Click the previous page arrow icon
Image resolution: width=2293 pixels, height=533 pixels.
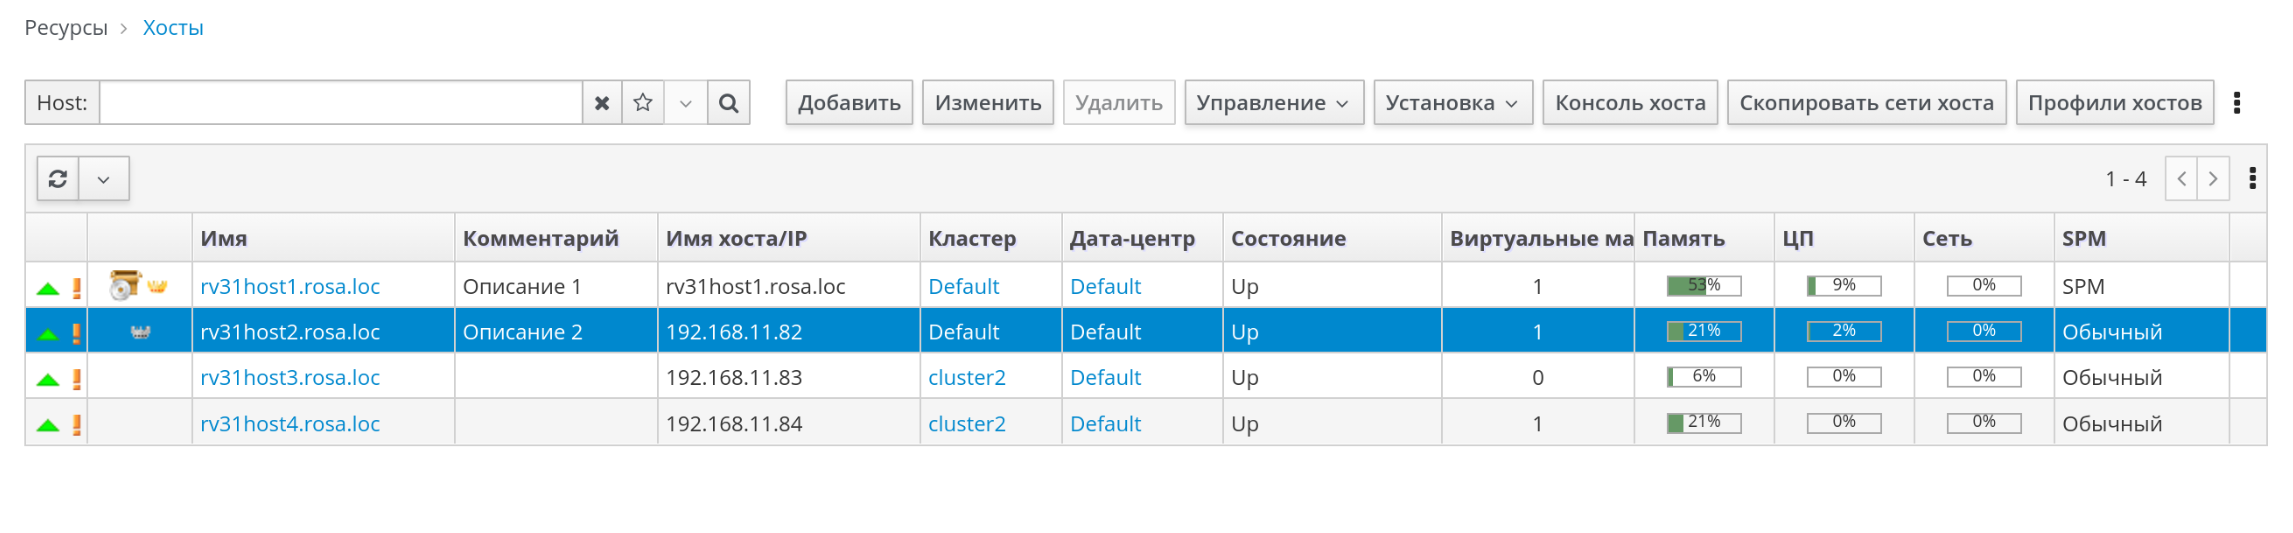click(2181, 179)
